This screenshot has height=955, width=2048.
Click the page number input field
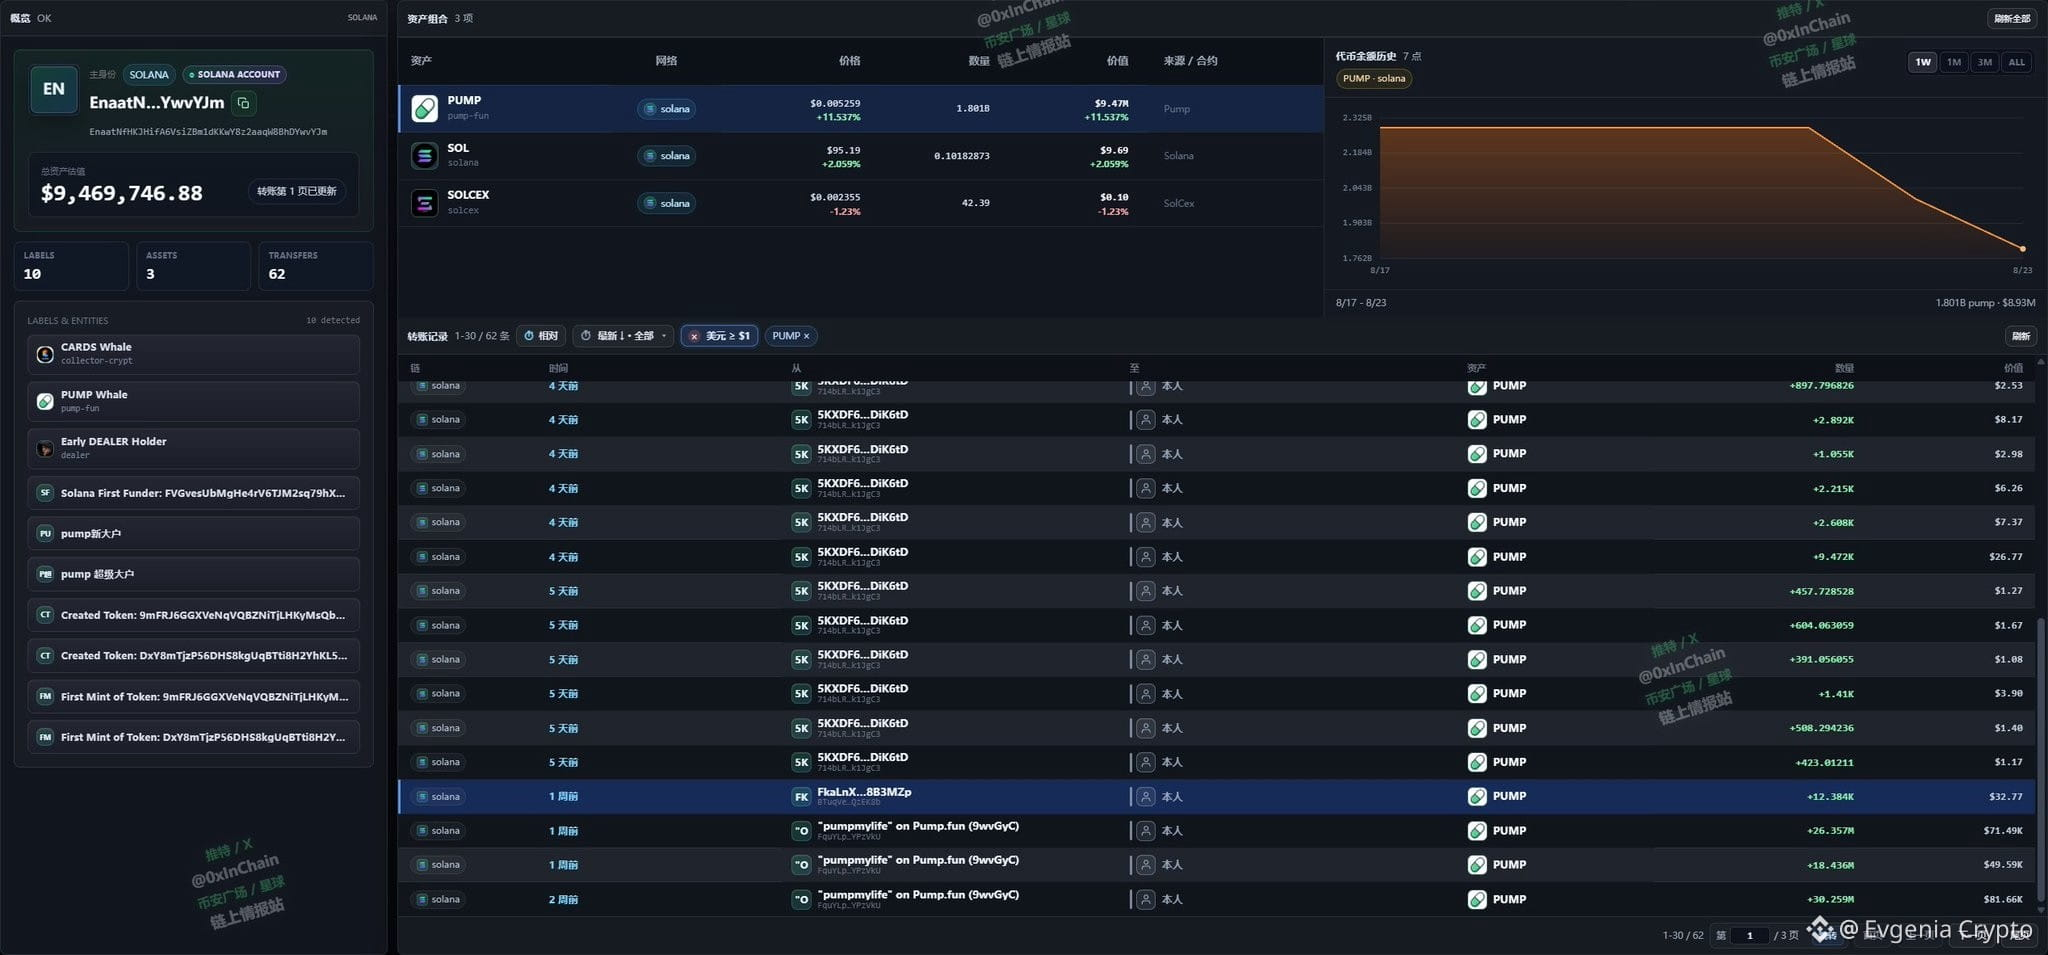point(1750,936)
